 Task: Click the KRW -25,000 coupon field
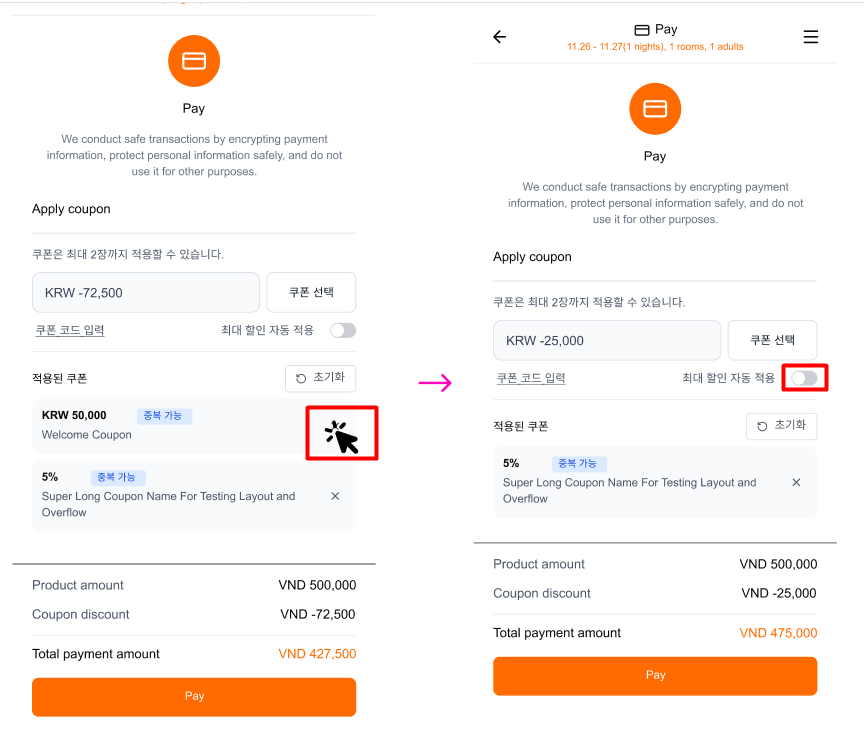607,340
